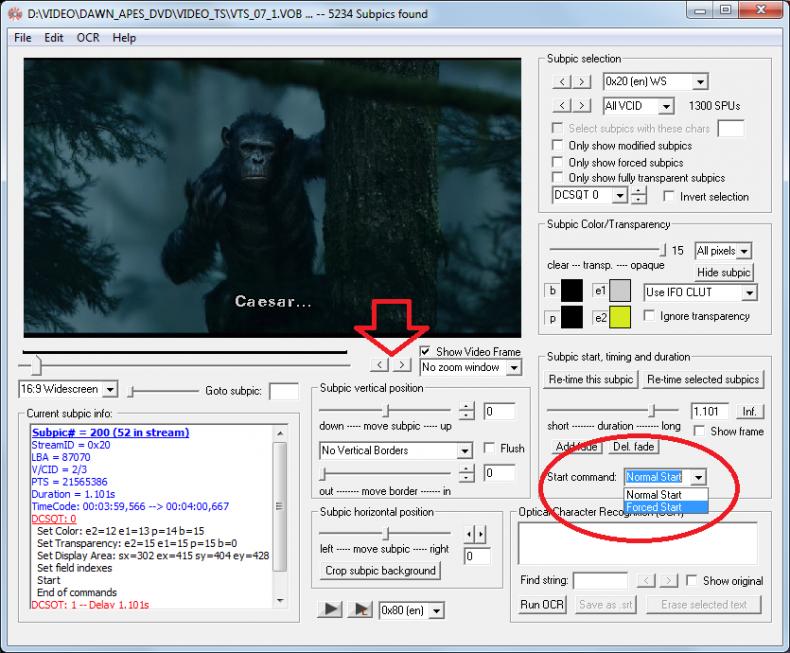The image size is (790, 653).
Task: Enable Only show forced subpics
Action: click(x=557, y=162)
